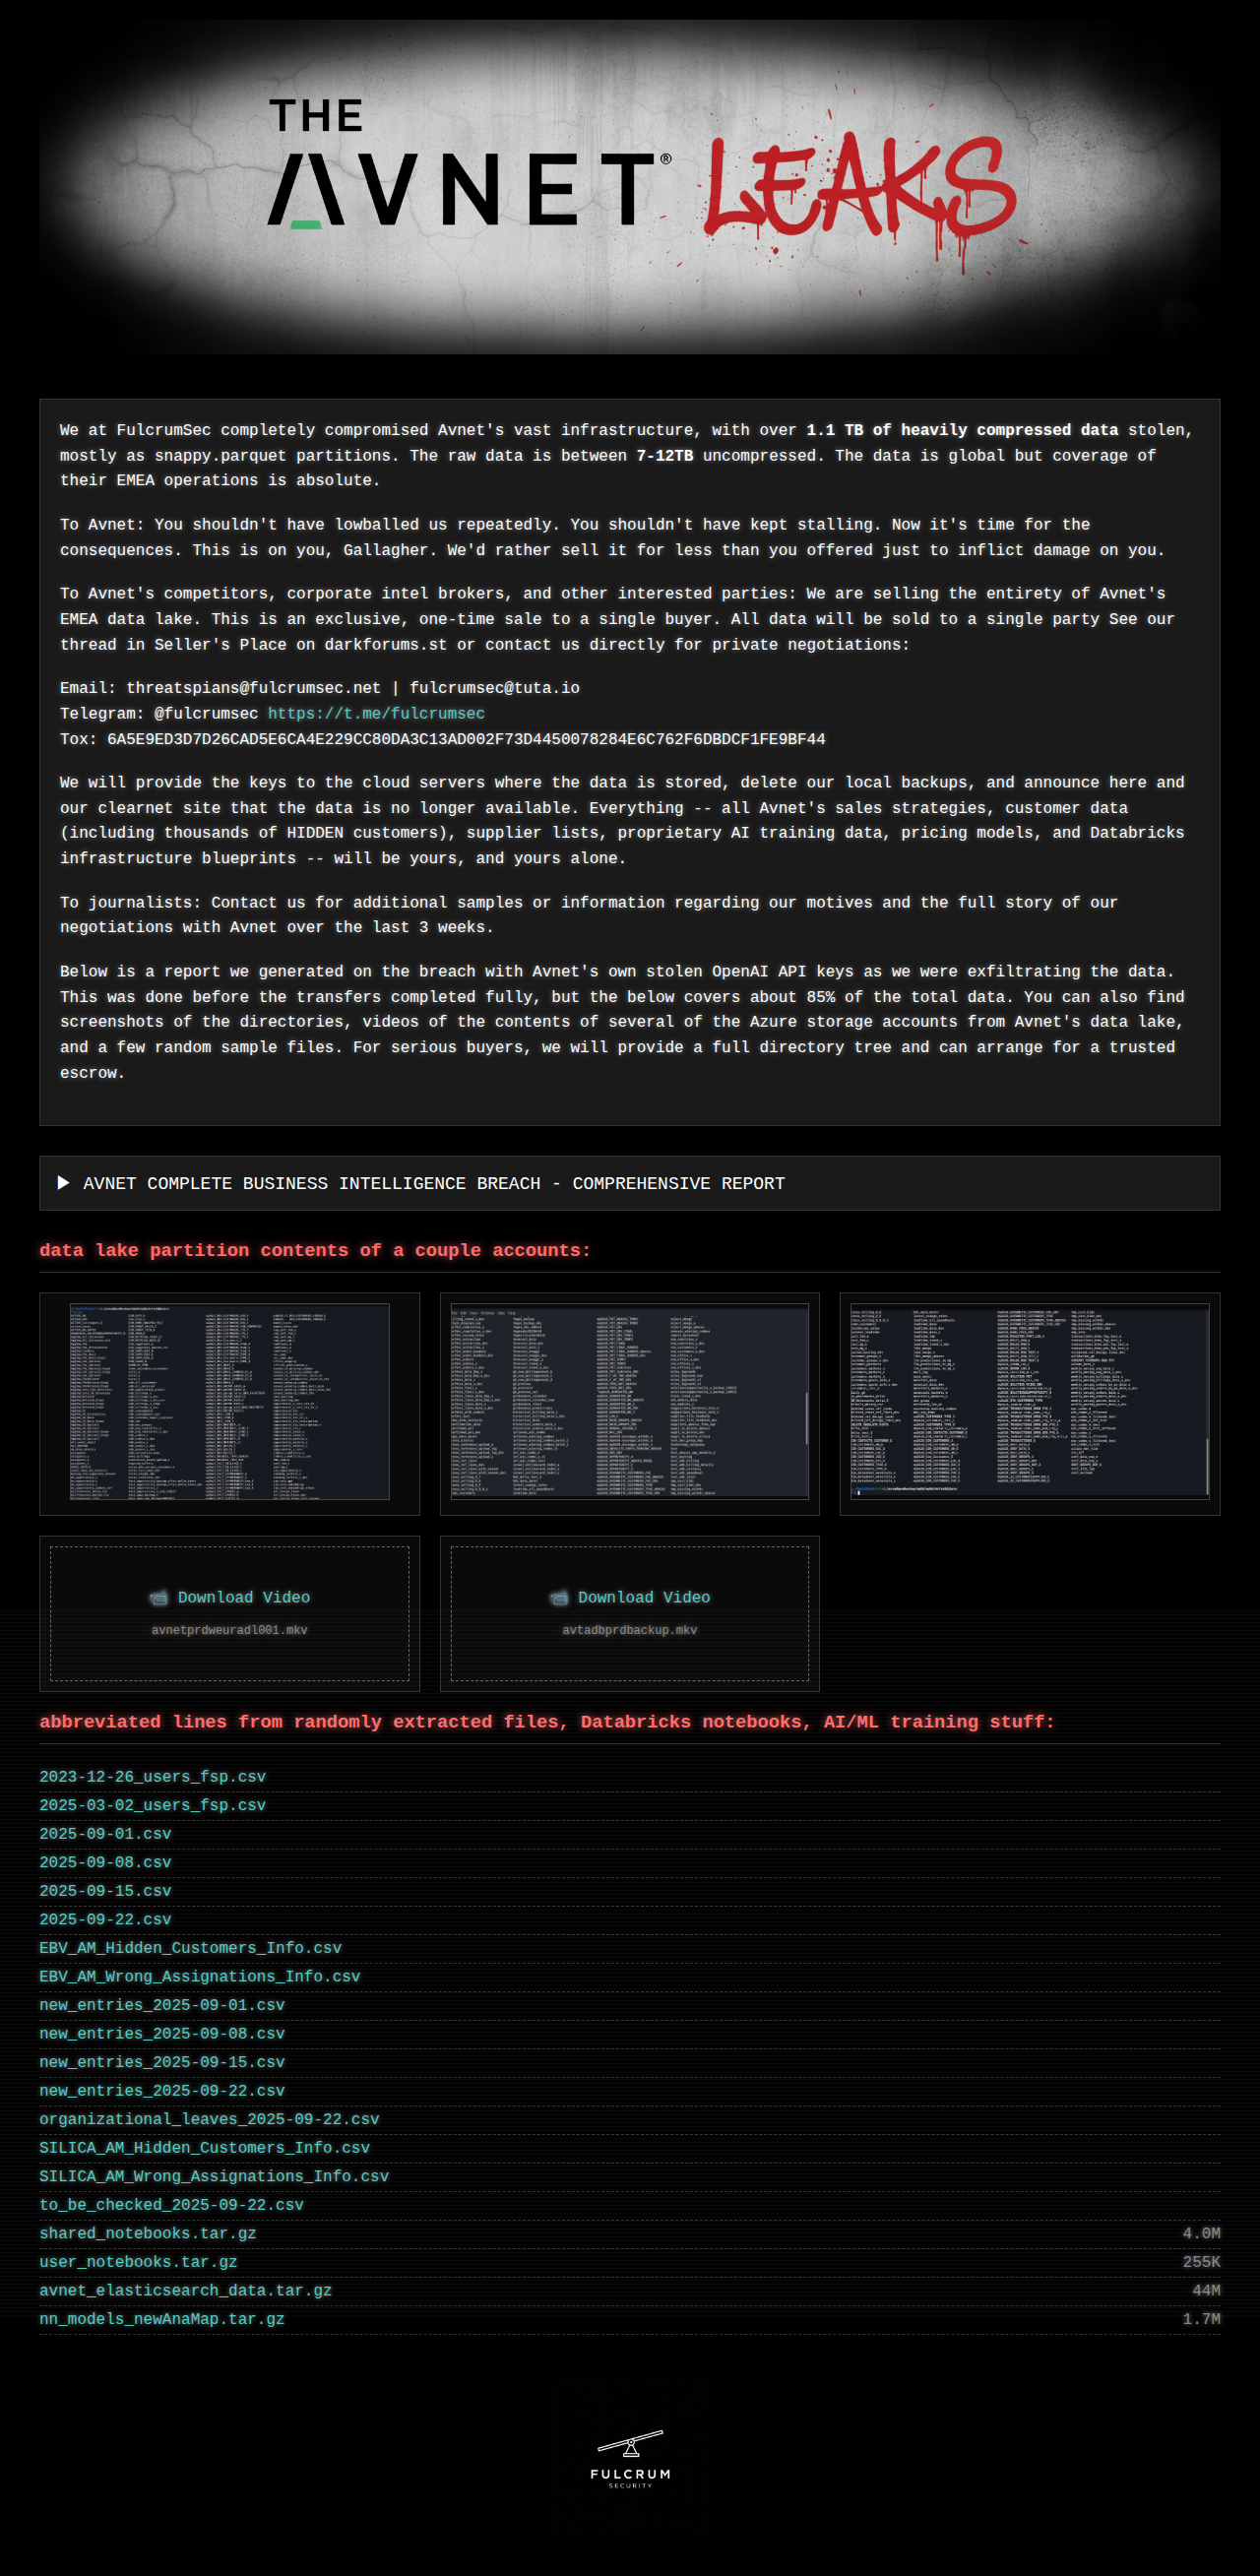Open user_notebooks.tar.gz archive link
Screen dimensions: 1260x2576
coord(138,2262)
